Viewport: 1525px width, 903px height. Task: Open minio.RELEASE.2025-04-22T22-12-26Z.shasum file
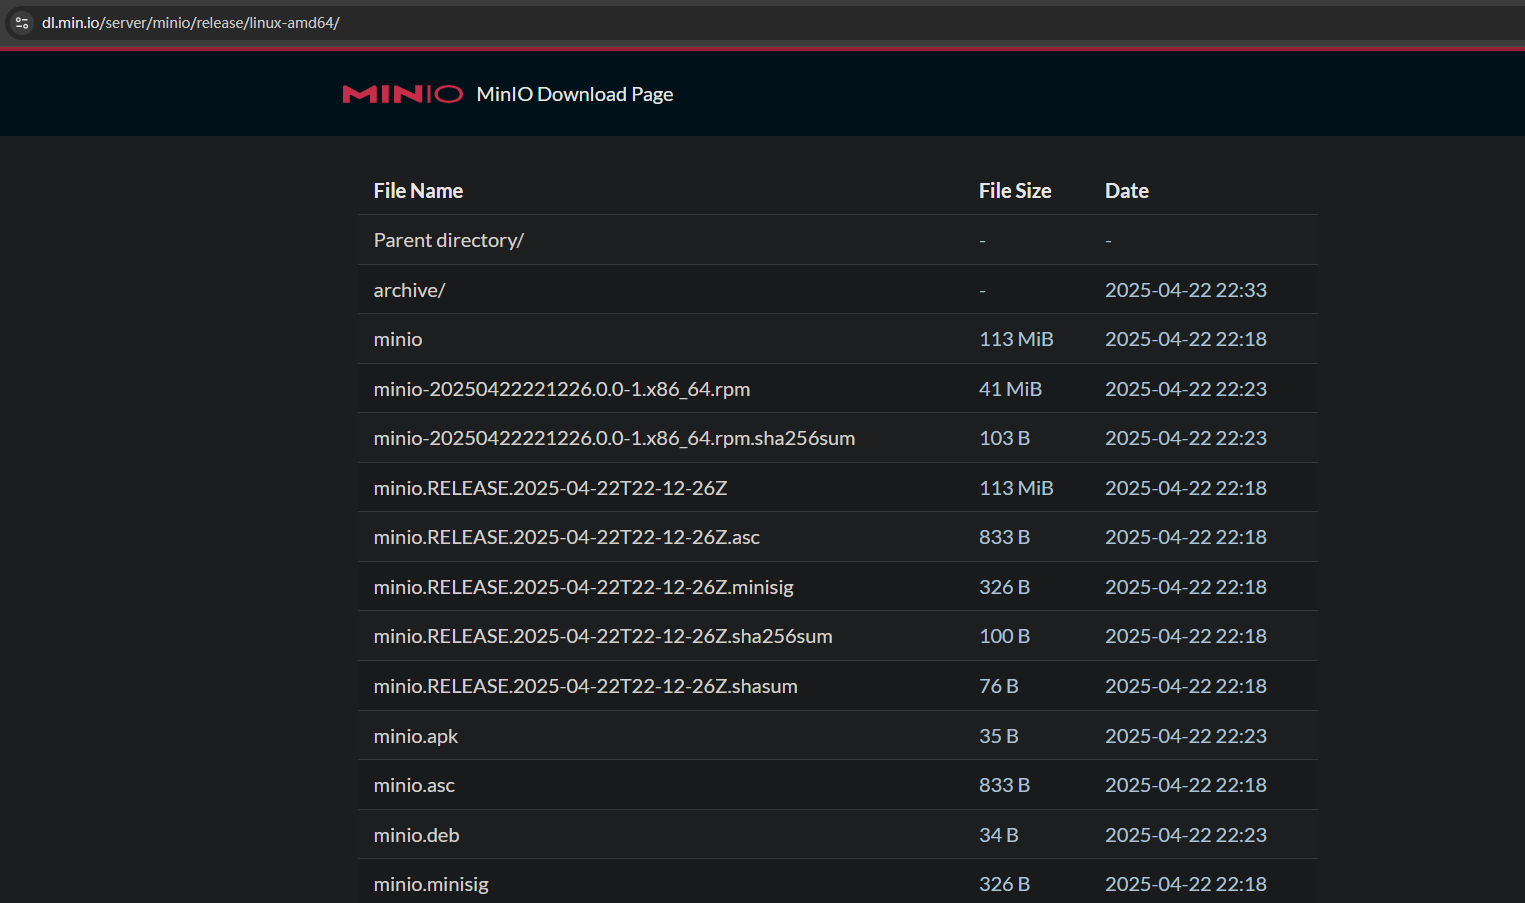pyautogui.click(x=585, y=686)
